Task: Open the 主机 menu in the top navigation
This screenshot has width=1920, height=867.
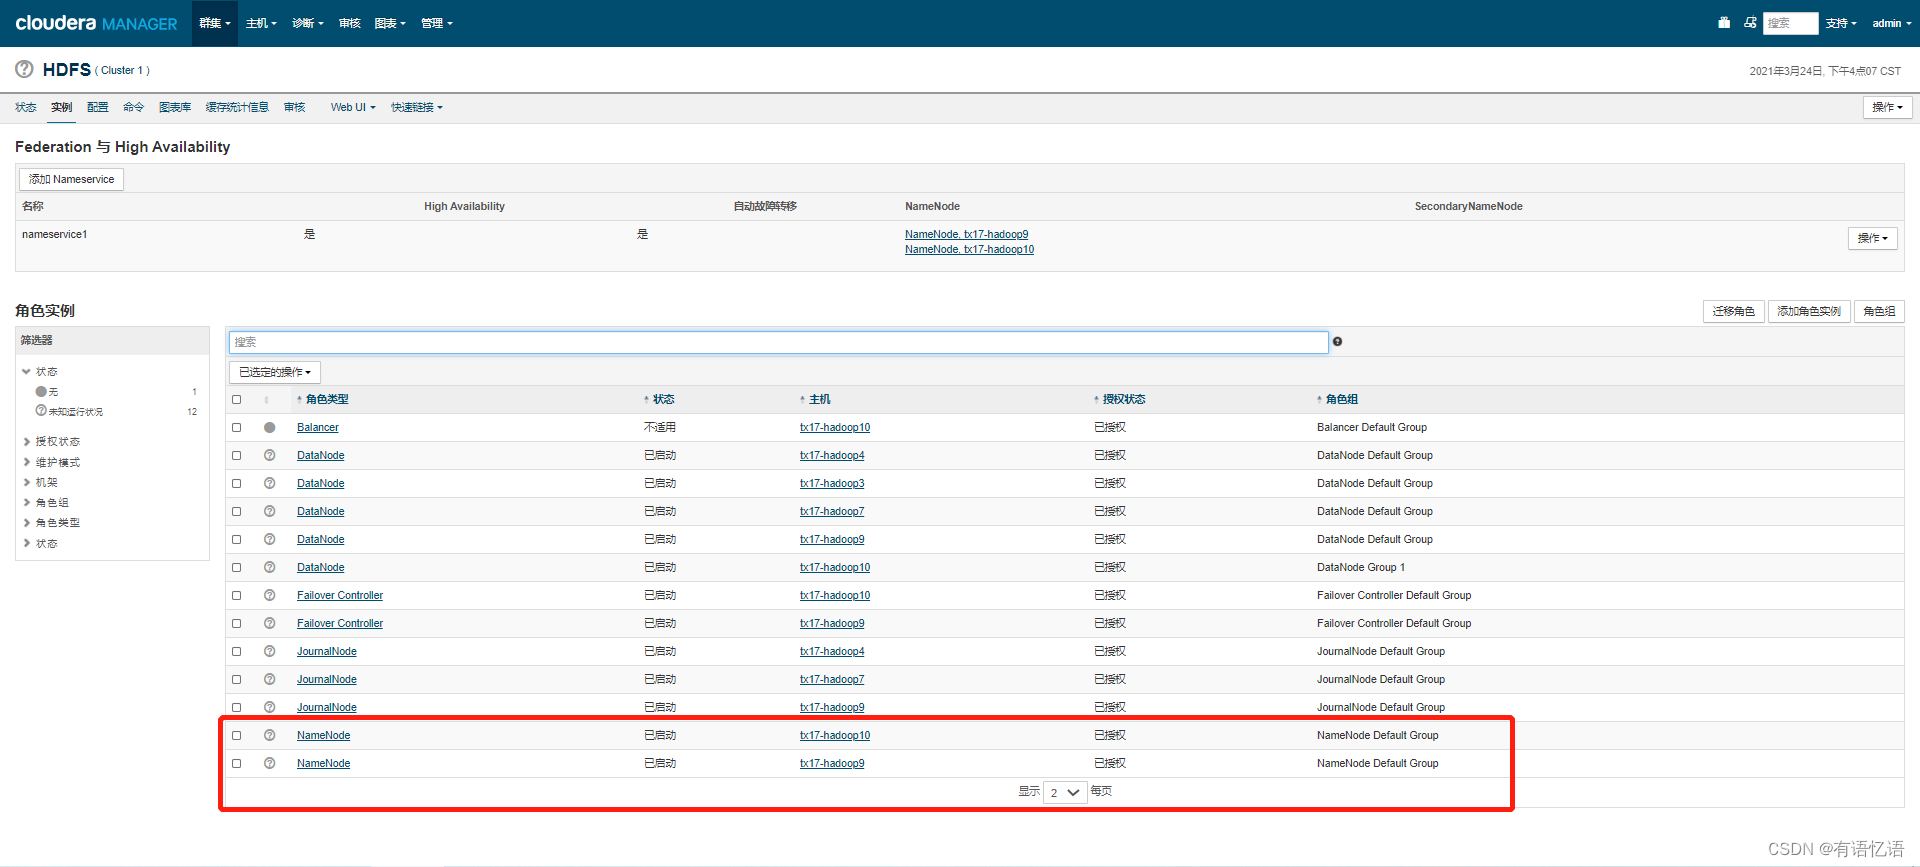Action: tap(261, 23)
